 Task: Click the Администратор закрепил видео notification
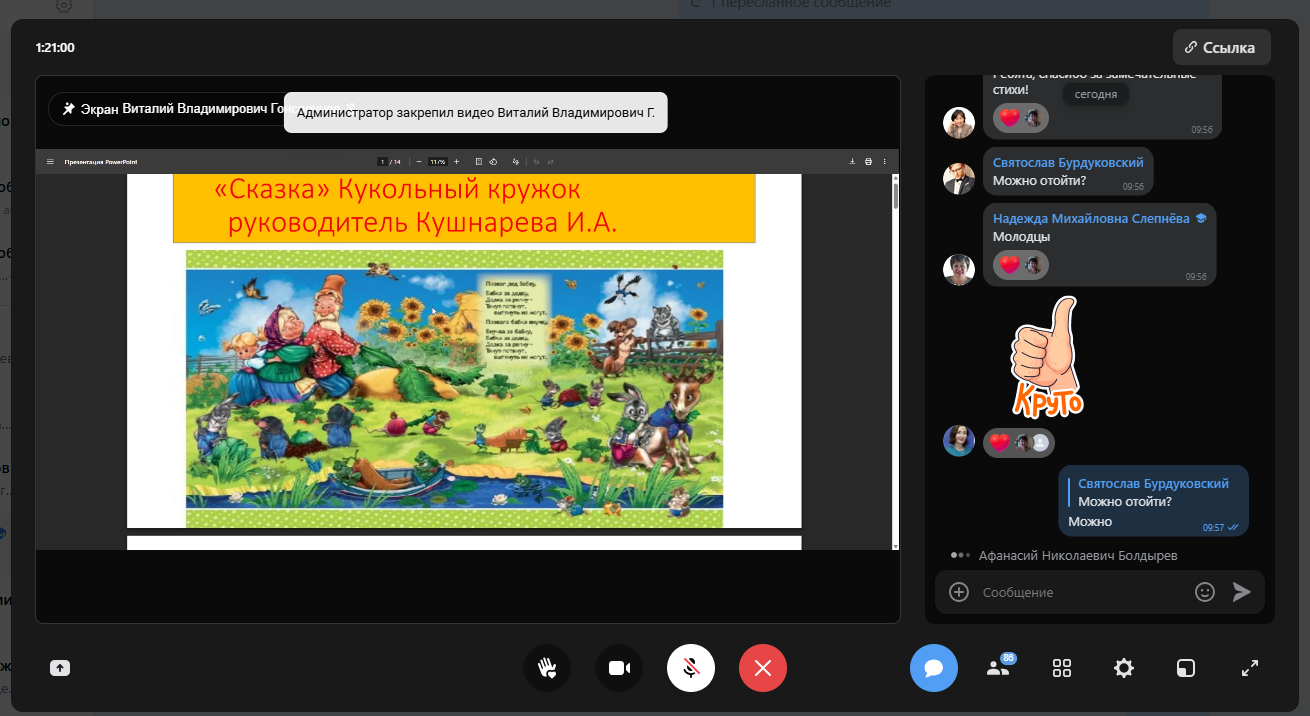pyautogui.click(x=476, y=113)
